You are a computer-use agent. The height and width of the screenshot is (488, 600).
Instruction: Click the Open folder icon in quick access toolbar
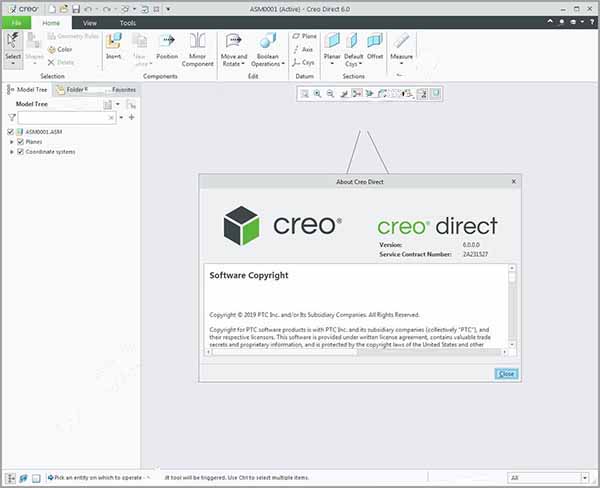[x=64, y=9]
